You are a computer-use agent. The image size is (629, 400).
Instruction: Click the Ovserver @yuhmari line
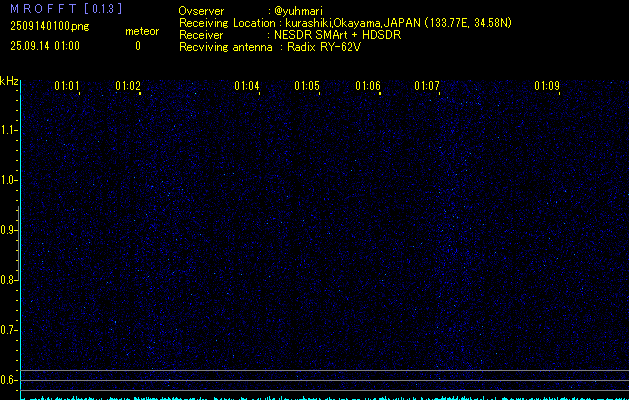[x=251, y=11]
